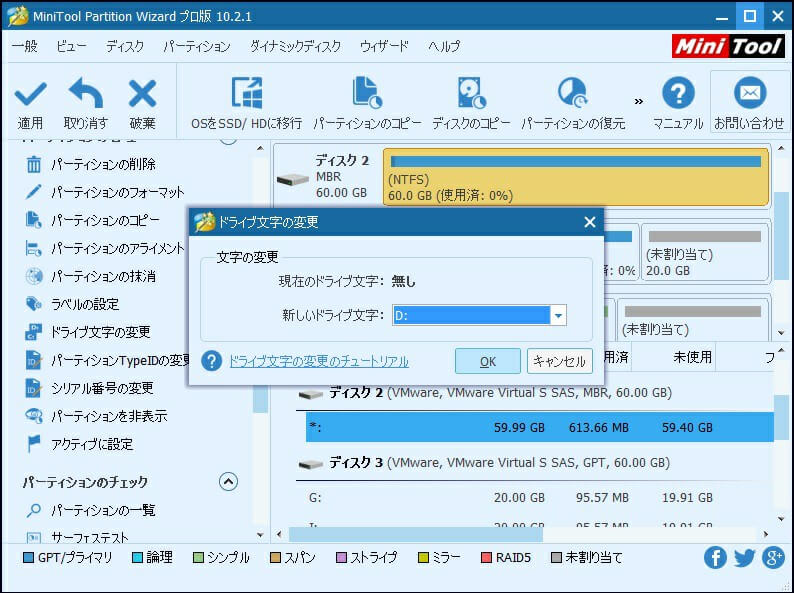Click the horizontal scrollbar in partition list

416,534
